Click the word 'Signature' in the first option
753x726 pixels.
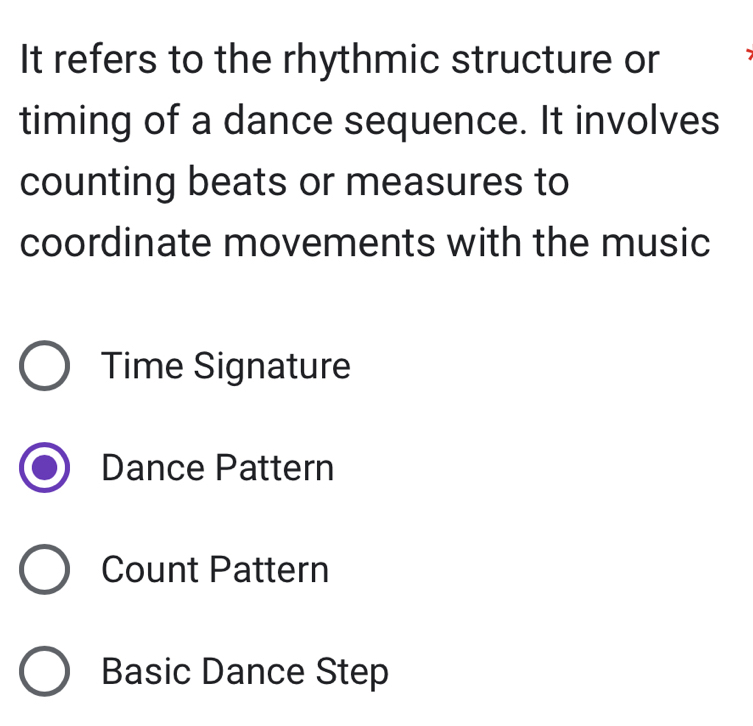tap(271, 367)
